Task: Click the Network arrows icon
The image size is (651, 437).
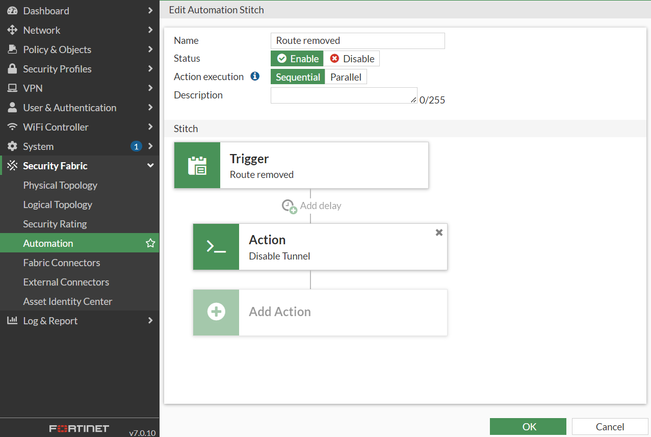Action: pyautogui.click(x=12, y=30)
